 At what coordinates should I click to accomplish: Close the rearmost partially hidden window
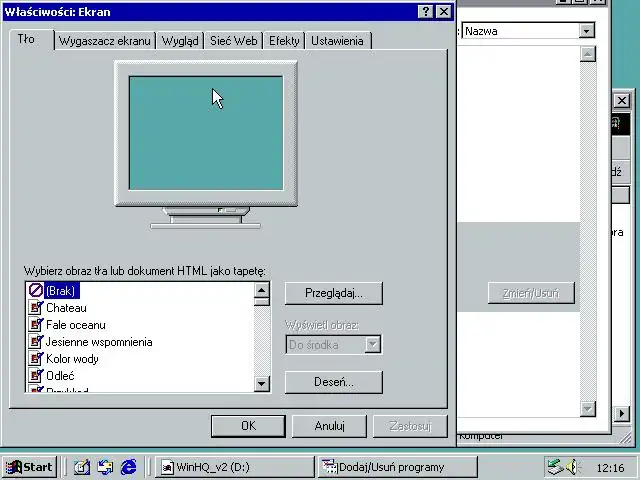coord(622,100)
